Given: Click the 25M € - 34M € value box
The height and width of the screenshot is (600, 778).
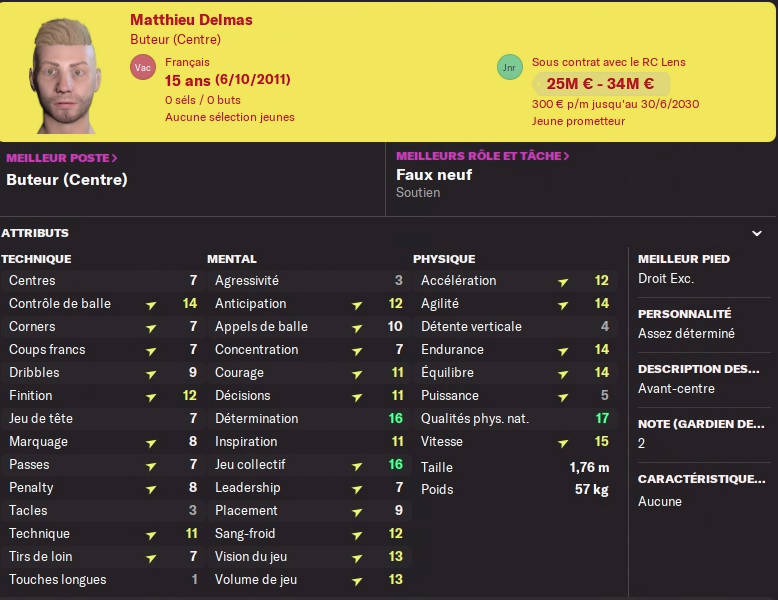Looking at the screenshot, I should coord(600,84).
